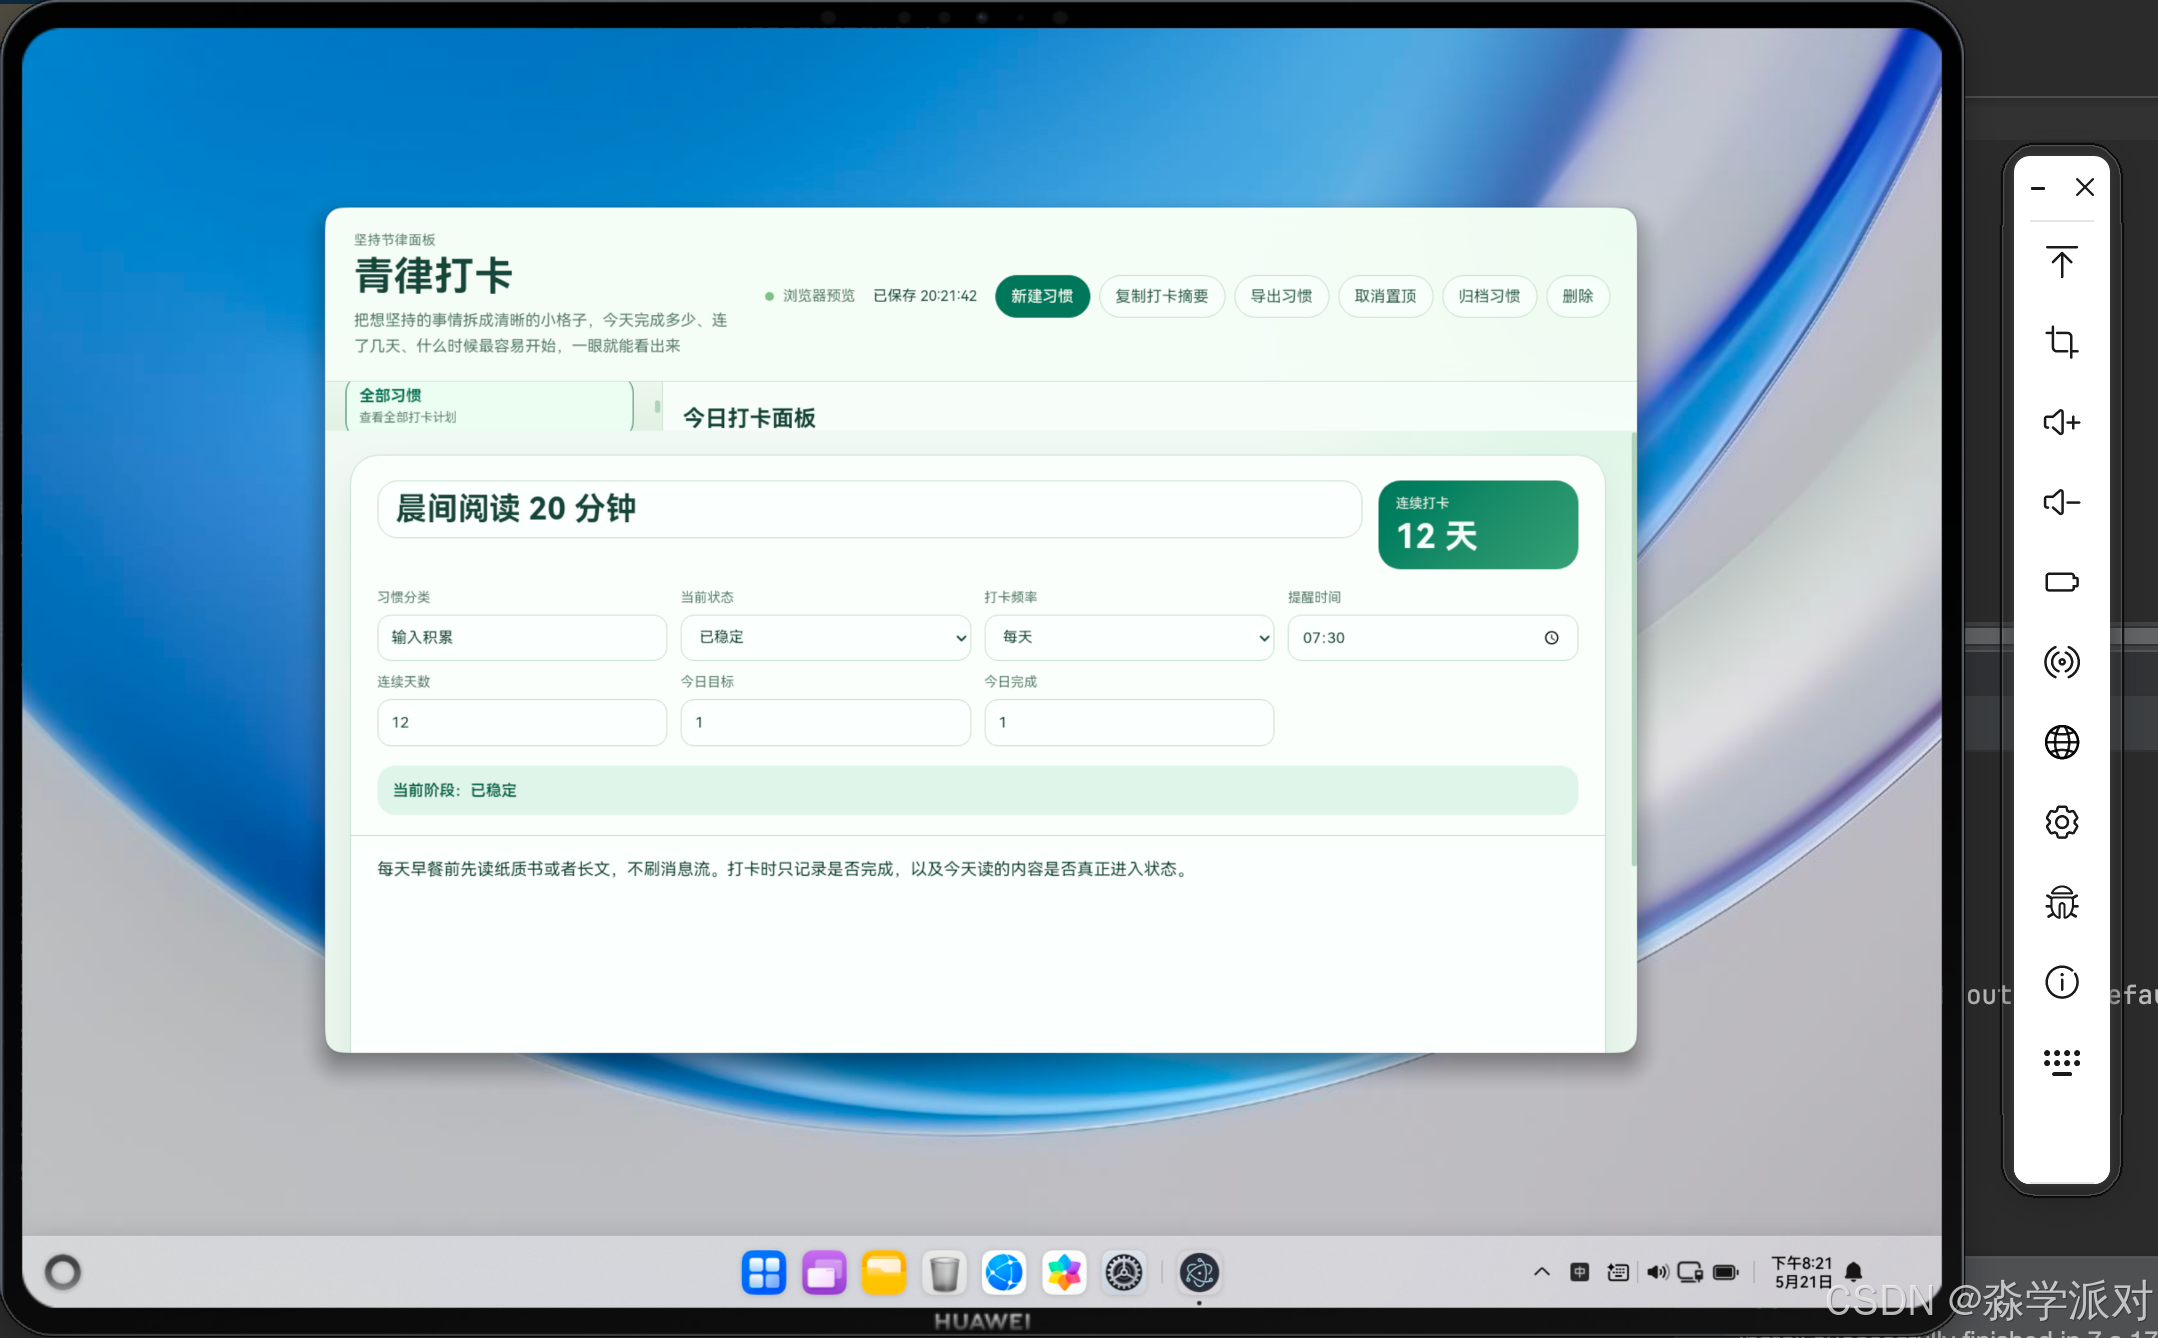Click the 删除 button

tap(1578, 296)
